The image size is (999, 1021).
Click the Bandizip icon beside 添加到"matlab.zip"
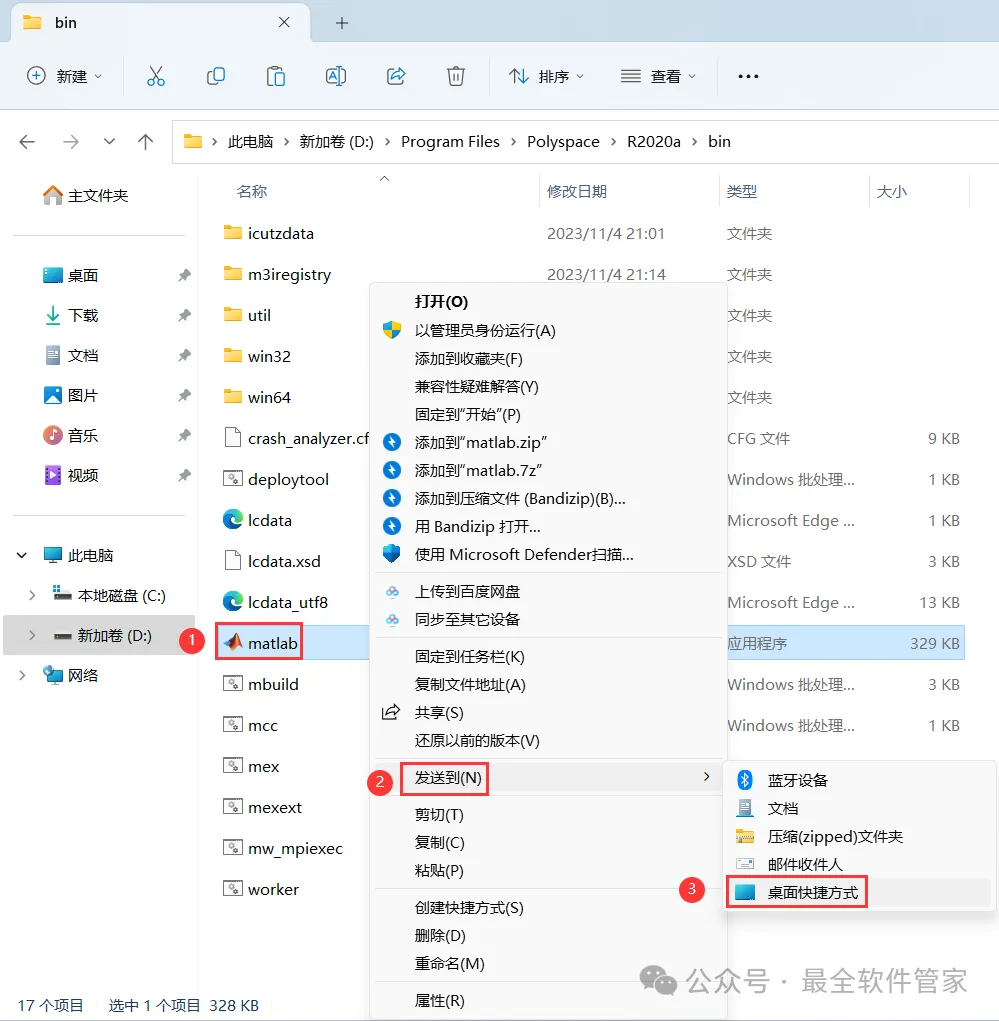(x=391, y=442)
